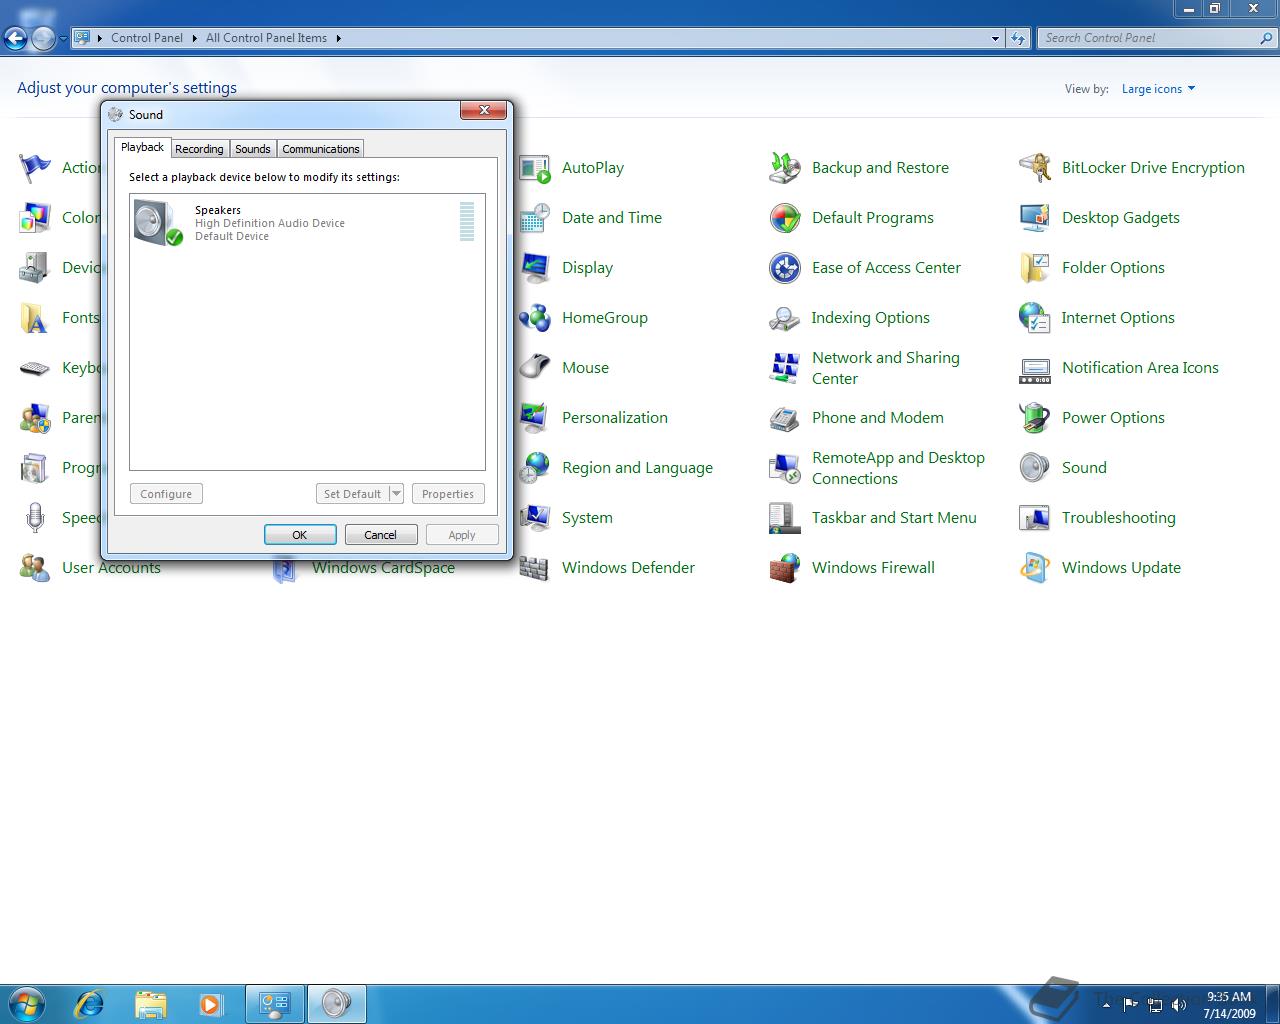Launch Windows Media Player from taskbar
Viewport: 1280px width, 1024px height.
click(211, 1004)
